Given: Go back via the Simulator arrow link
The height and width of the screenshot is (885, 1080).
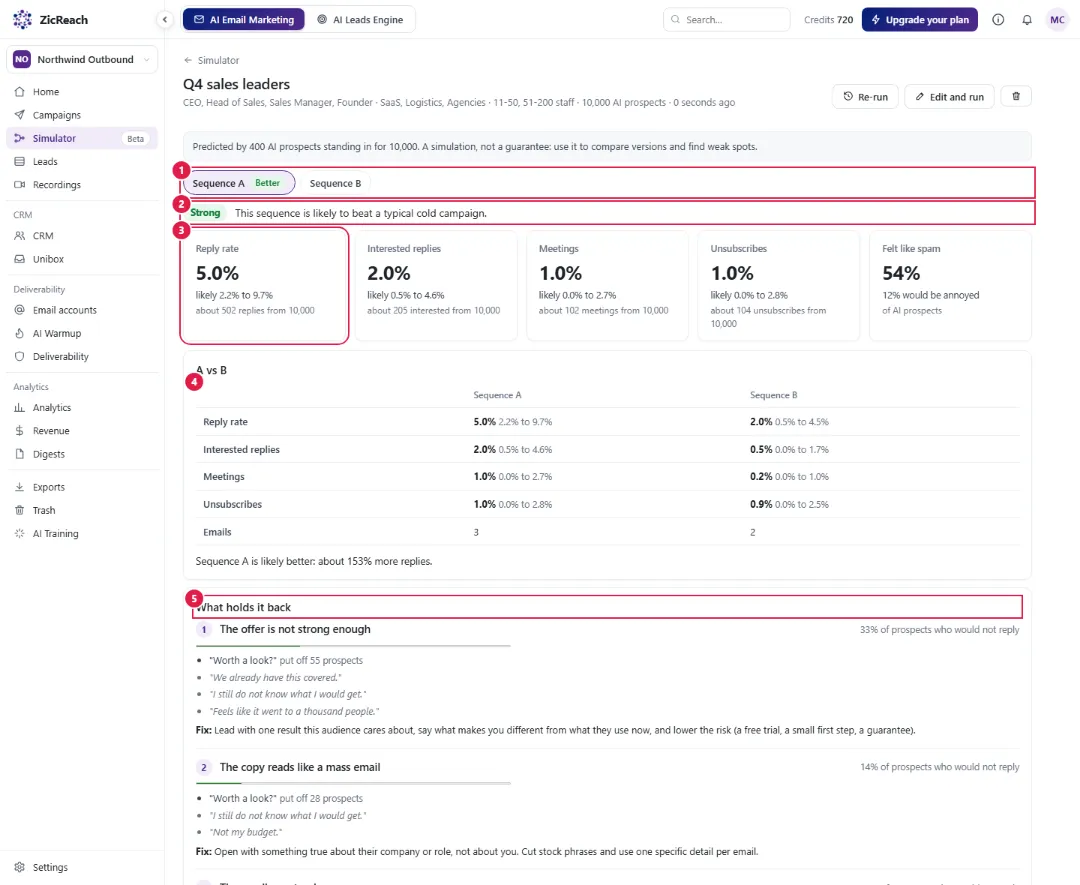Looking at the screenshot, I should pyautogui.click(x=211, y=60).
